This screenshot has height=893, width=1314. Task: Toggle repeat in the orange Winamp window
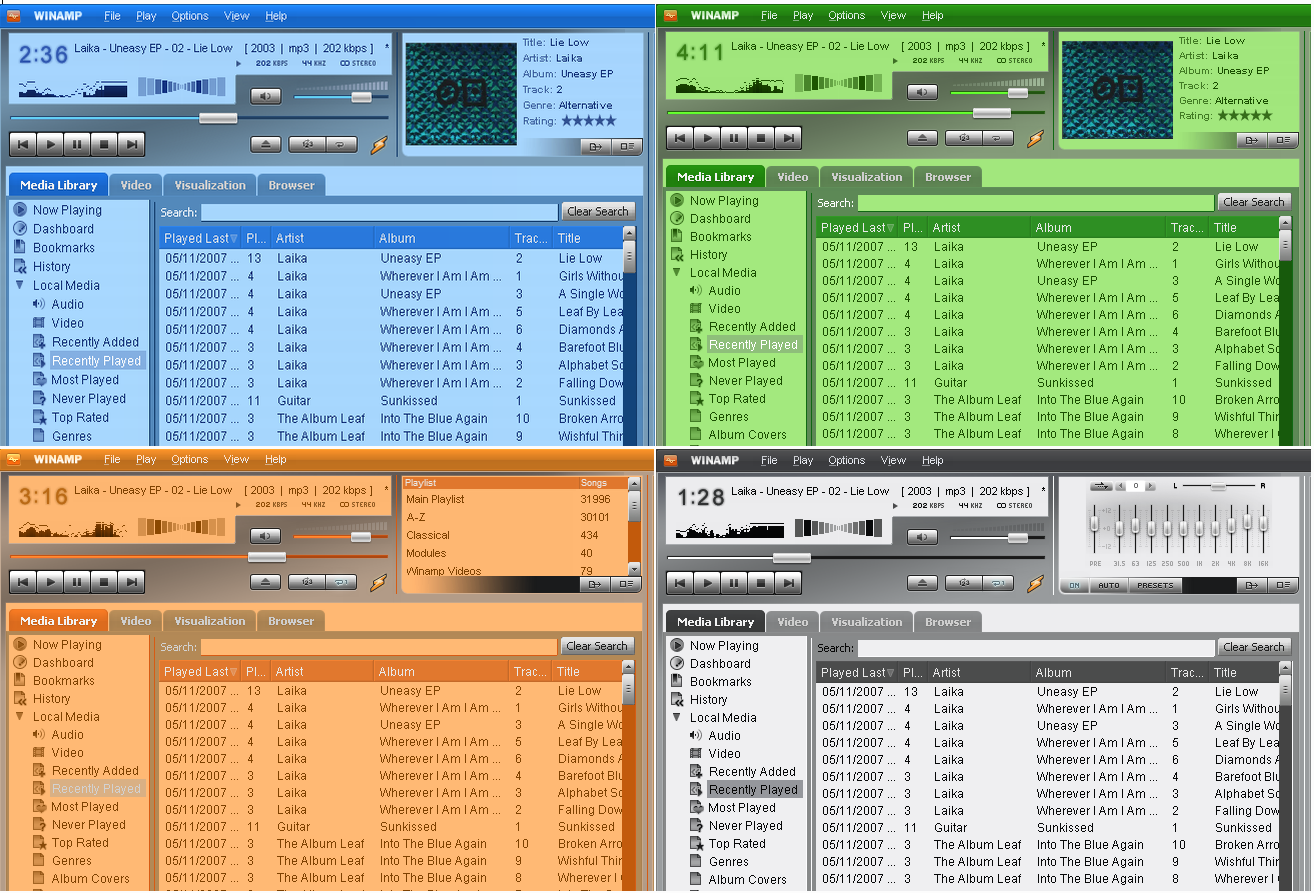tap(341, 581)
